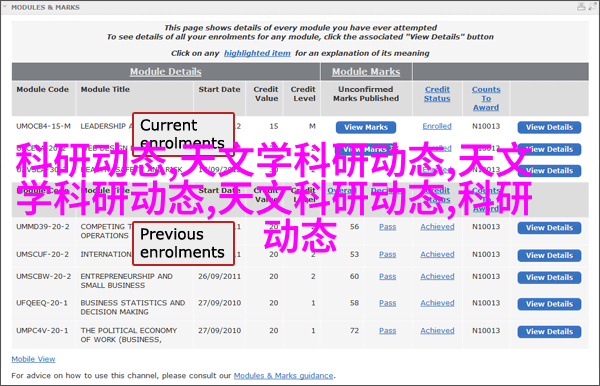Click the MODULES & MARKS channel title
The width and height of the screenshot is (600, 386).
click(x=45, y=7)
